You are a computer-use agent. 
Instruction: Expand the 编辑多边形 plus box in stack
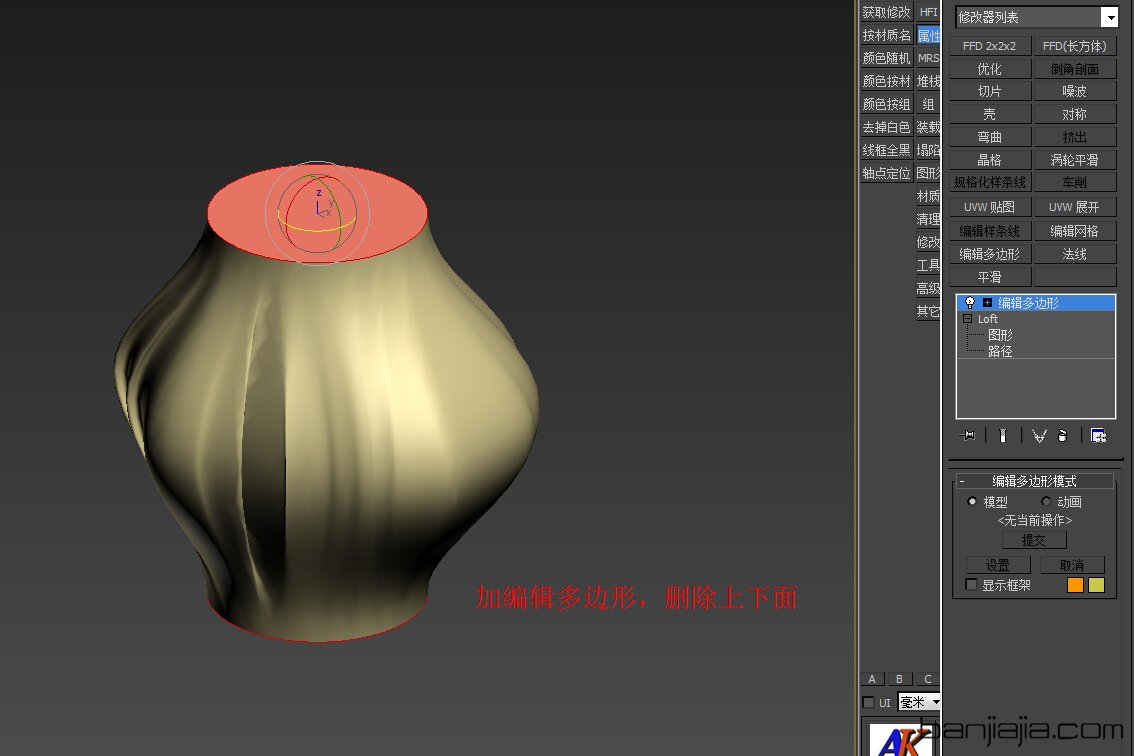pyautogui.click(x=987, y=303)
